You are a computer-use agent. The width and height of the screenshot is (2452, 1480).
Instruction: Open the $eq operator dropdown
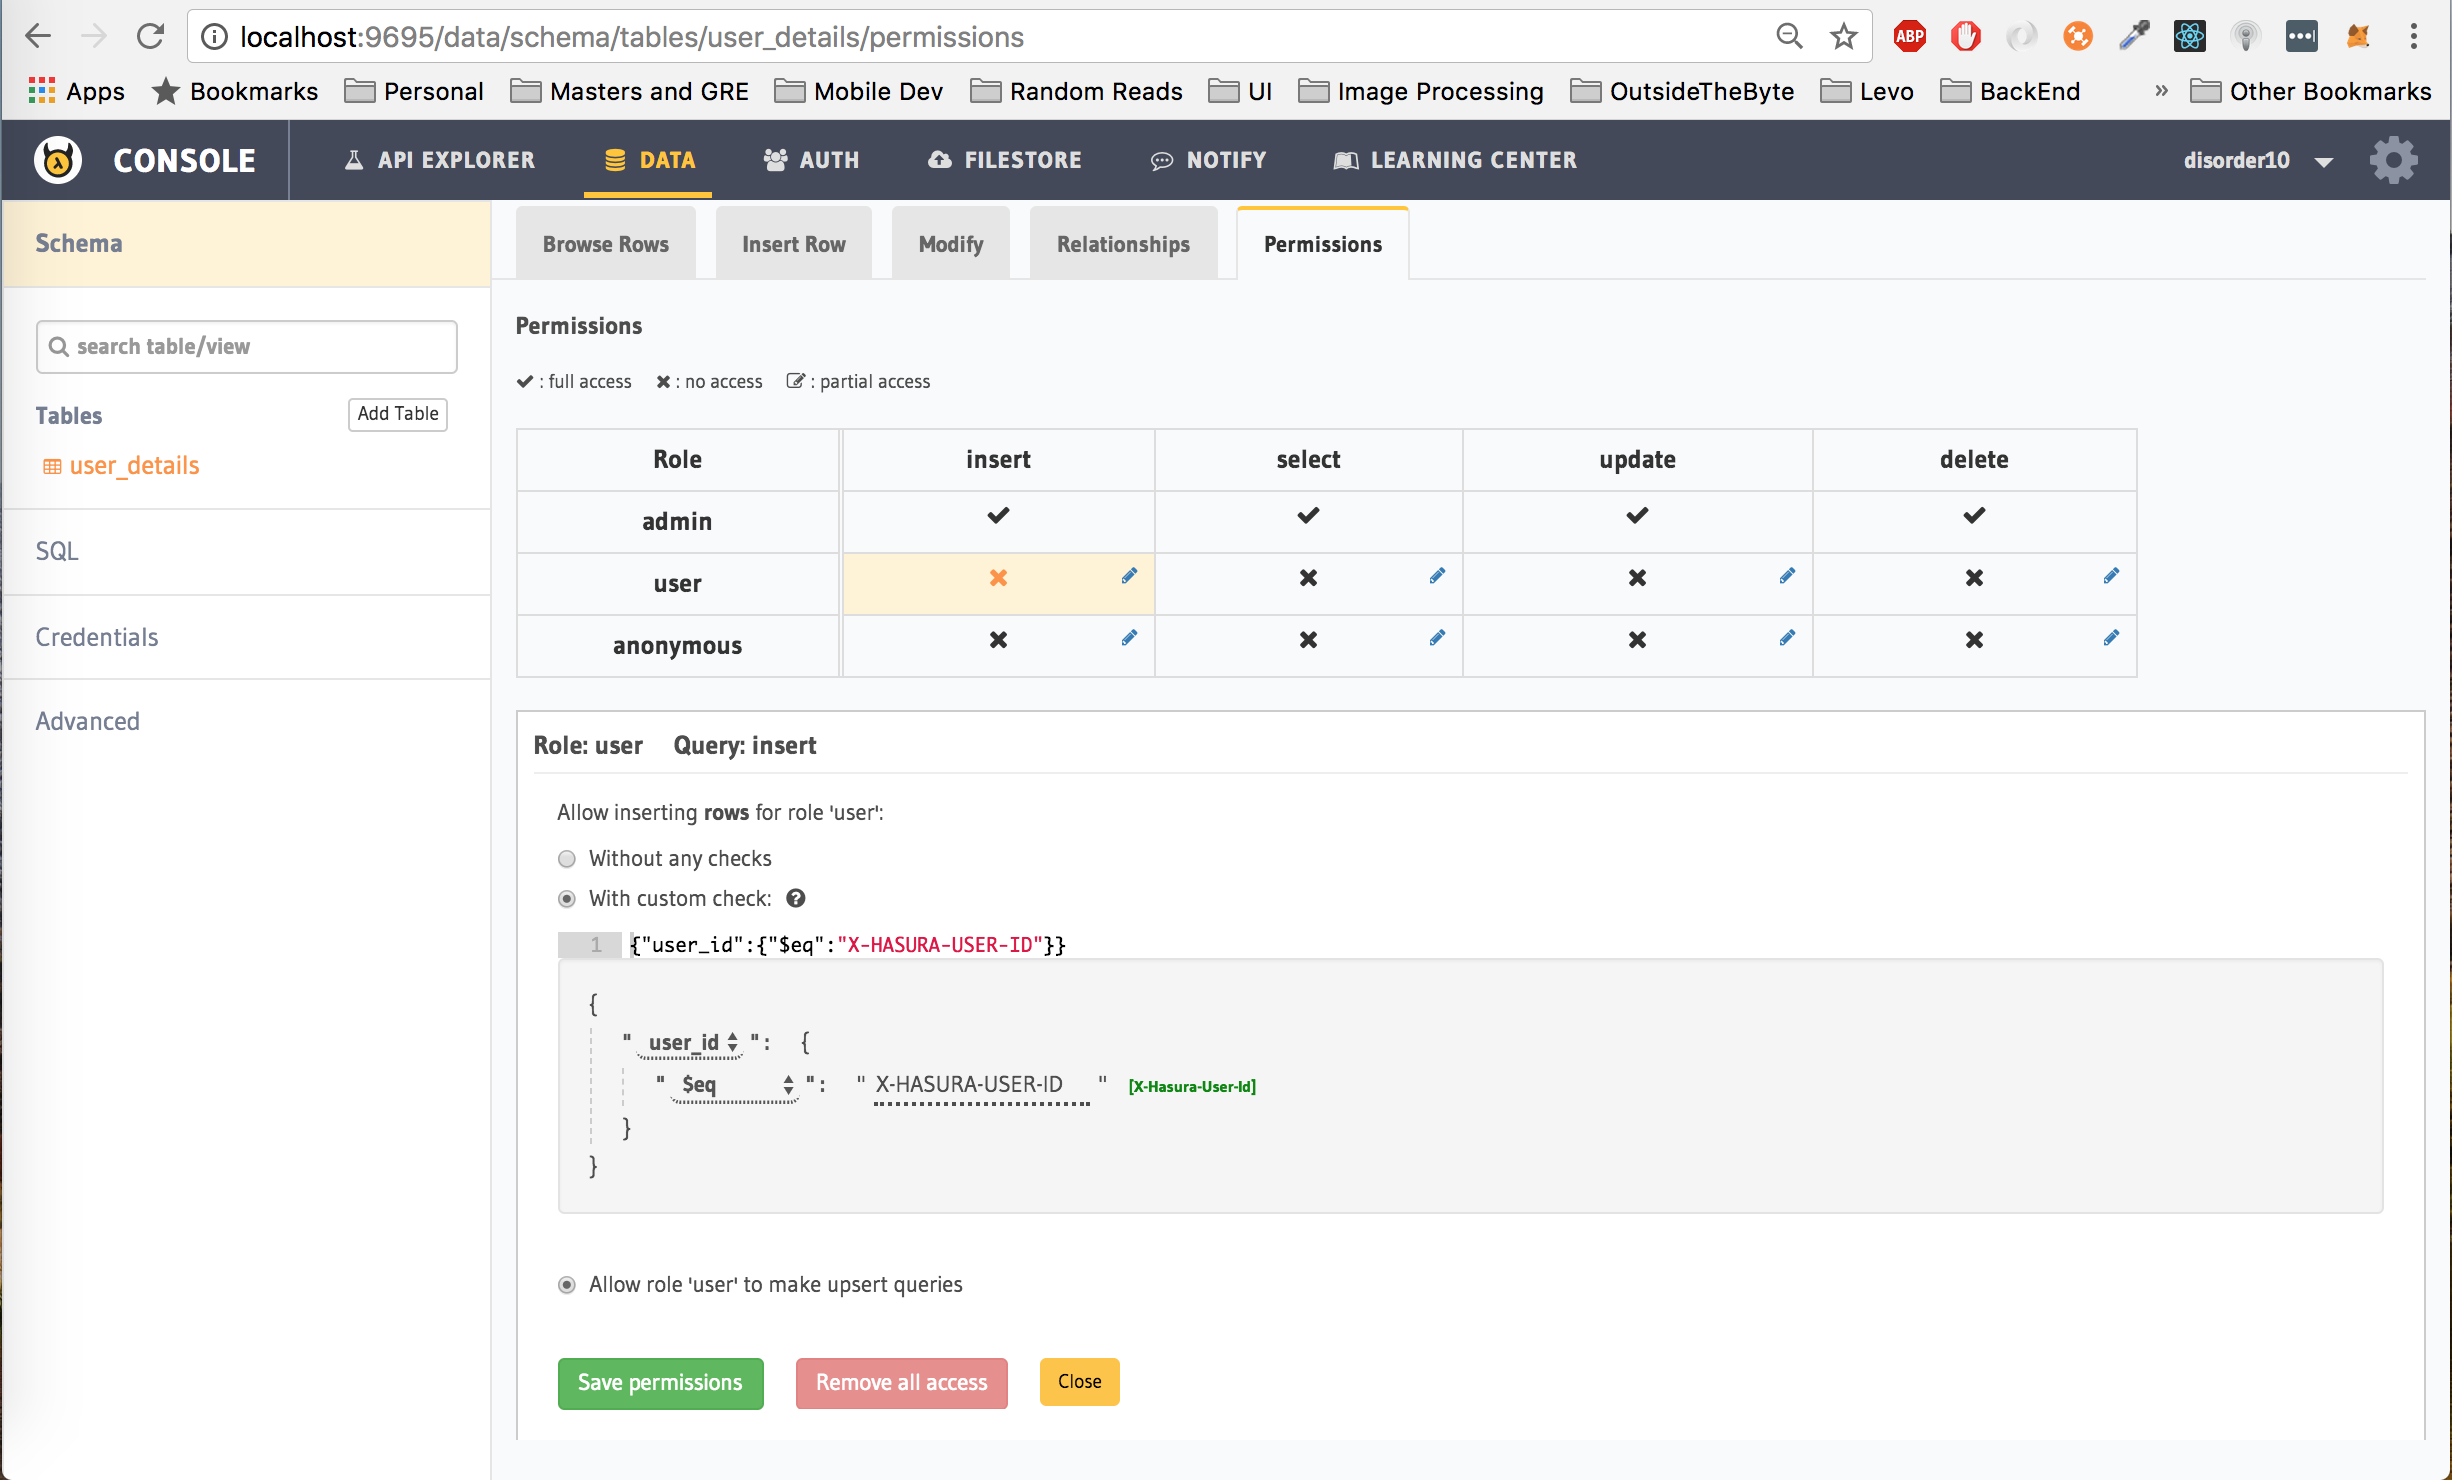735,1085
